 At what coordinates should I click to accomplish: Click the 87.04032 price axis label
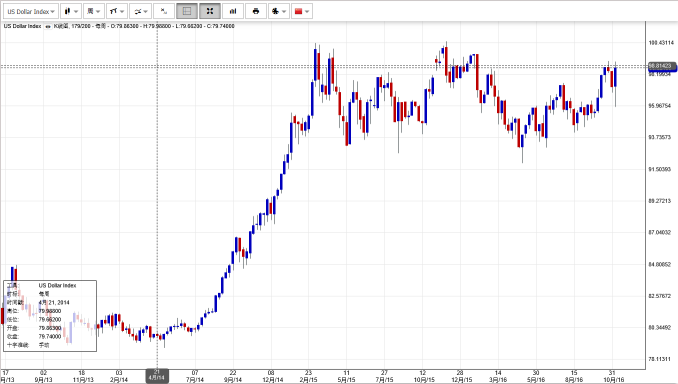[x=659, y=232]
